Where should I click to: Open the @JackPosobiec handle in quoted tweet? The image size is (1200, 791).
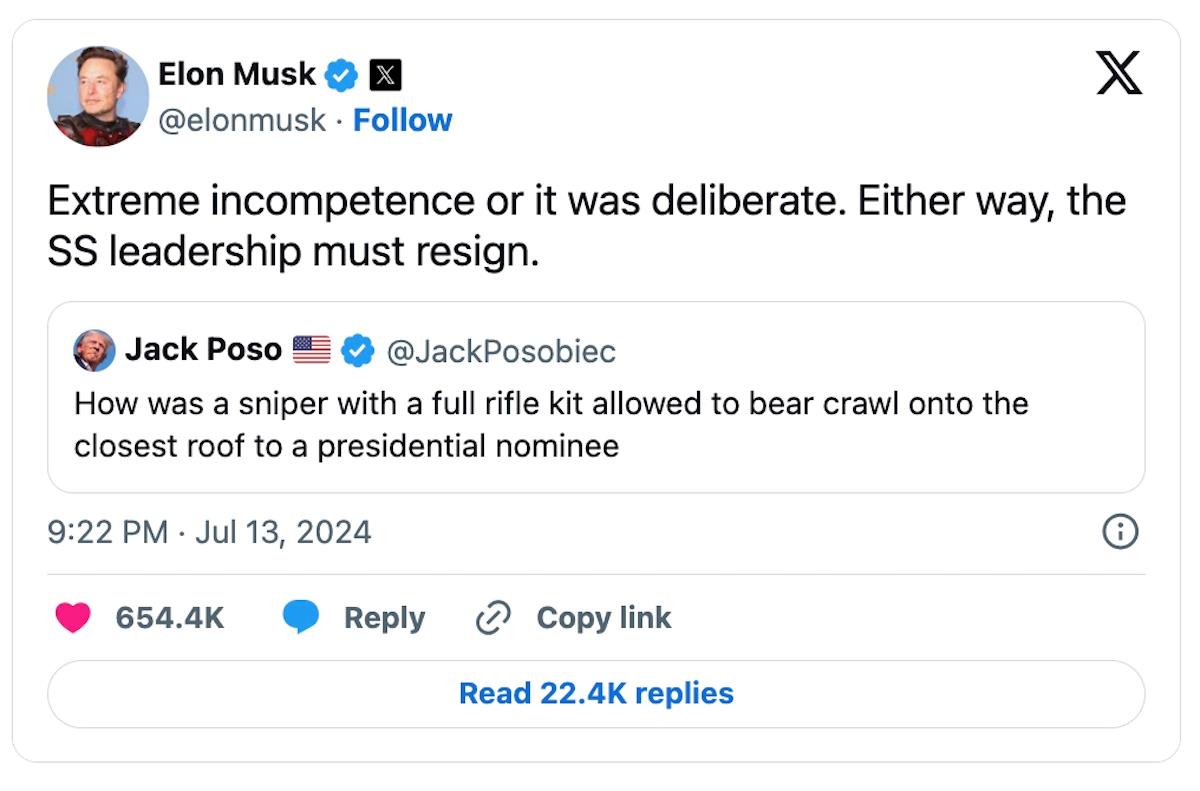[501, 350]
